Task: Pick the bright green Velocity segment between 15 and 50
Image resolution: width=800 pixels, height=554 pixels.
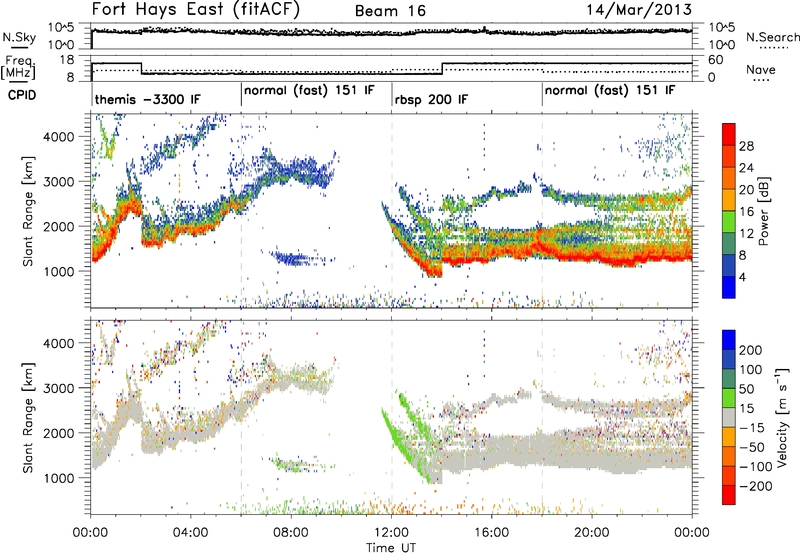Action: [x=729, y=398]
